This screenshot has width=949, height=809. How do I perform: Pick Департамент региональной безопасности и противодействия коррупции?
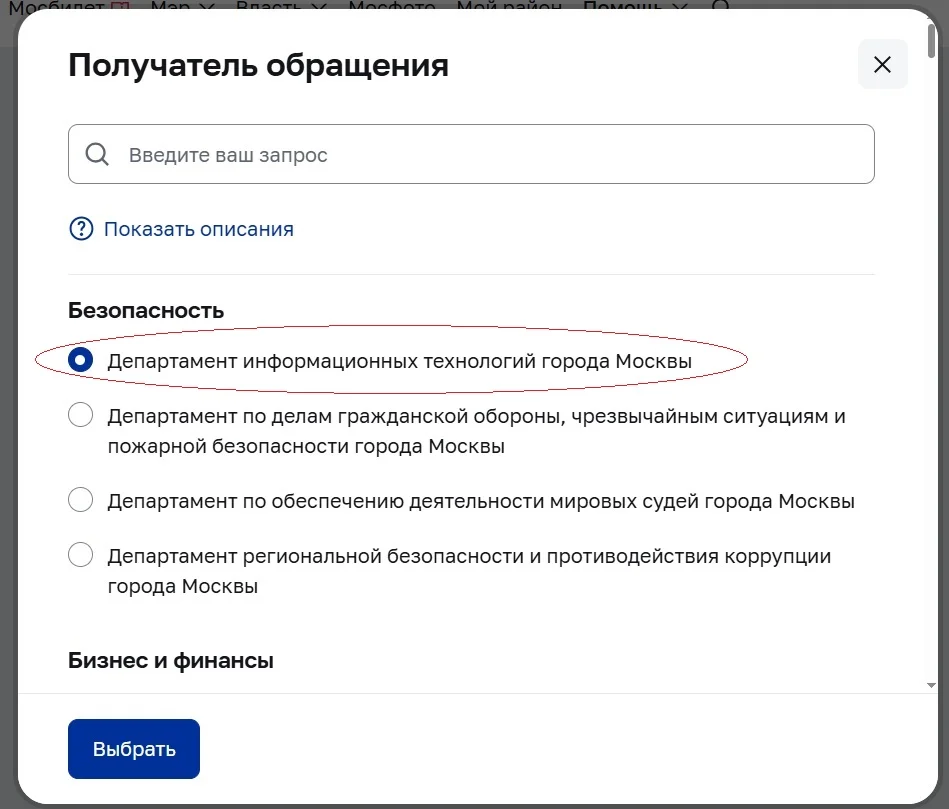tap(80, 555)
